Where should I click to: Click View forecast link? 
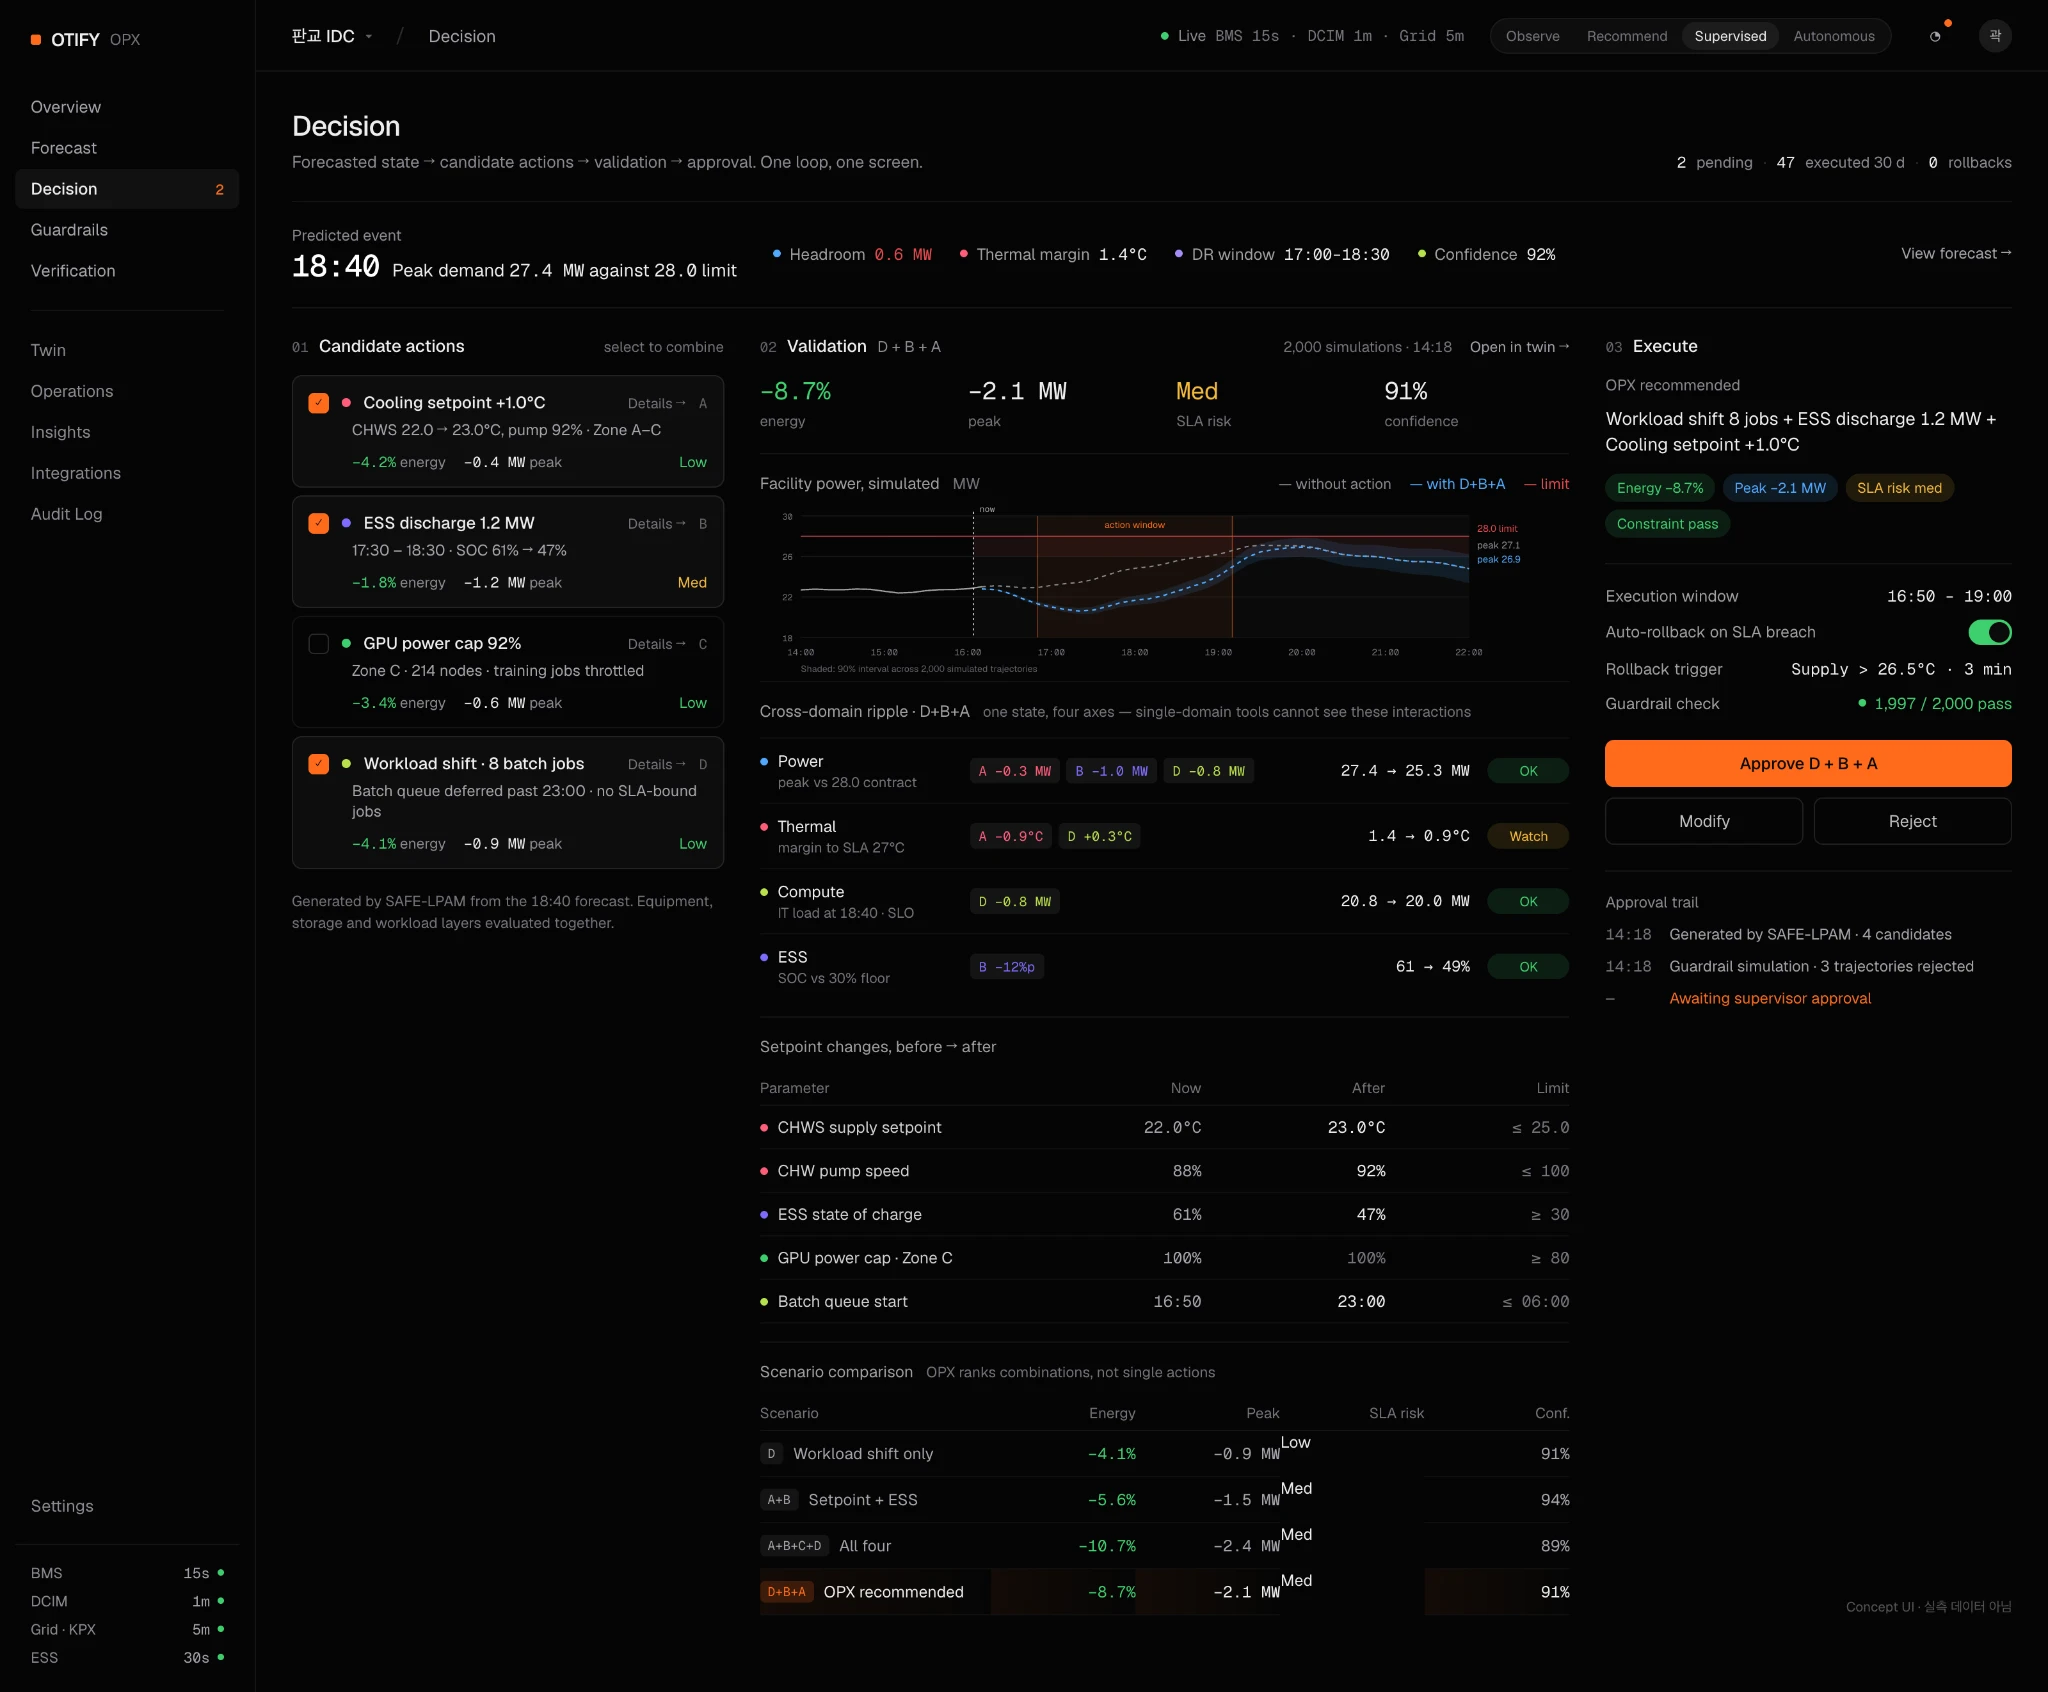(1956, 253)
